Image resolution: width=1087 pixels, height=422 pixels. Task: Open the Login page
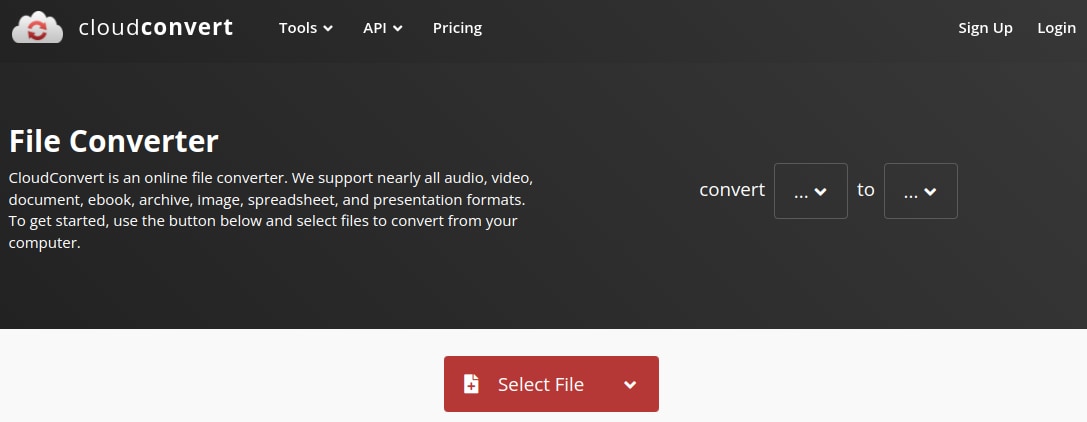pyautogui.click(x=1056, y=28)
